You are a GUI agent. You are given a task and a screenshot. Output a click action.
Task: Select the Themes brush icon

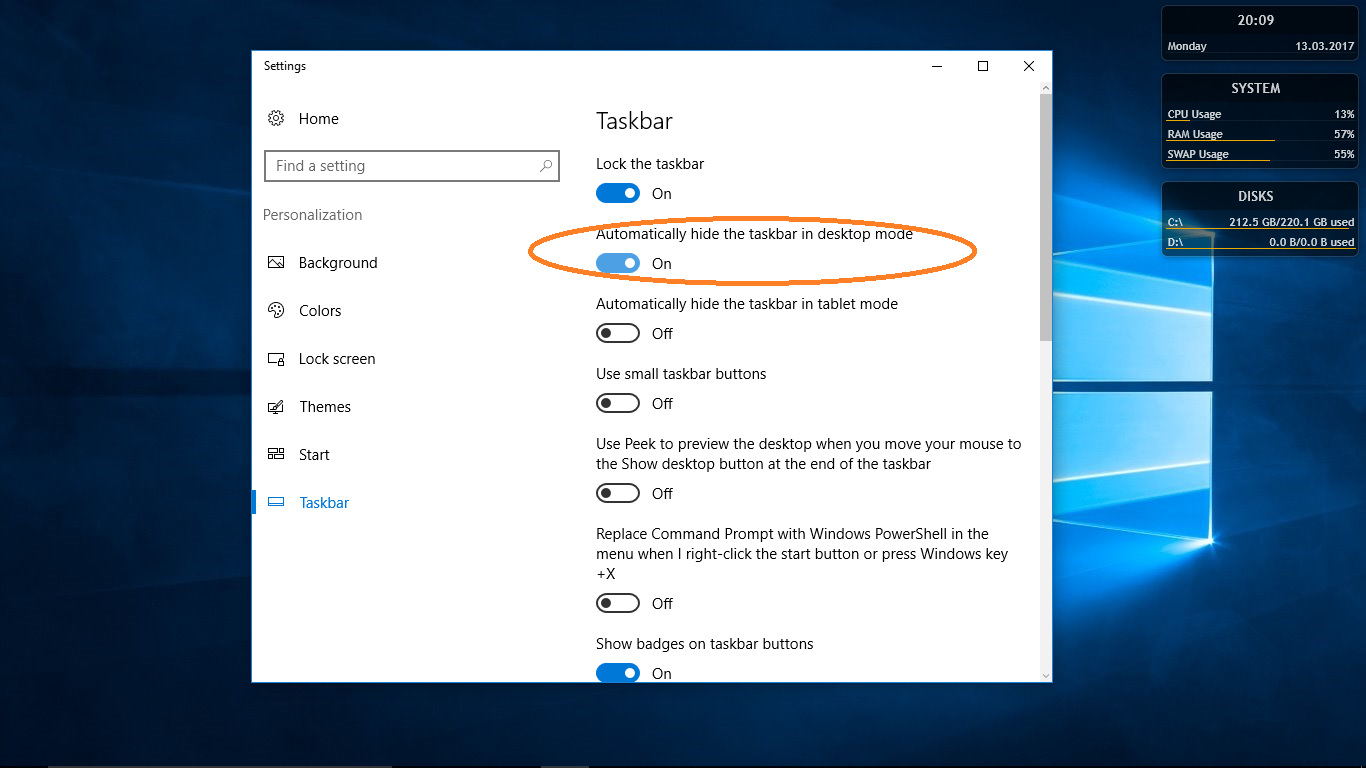click(276, 406)
